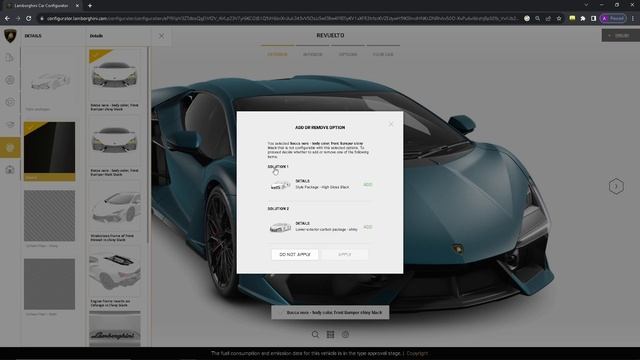This screenshot has width=640, height=360.
Task: Click the share page icon in address bar
Action: point(548,18)
